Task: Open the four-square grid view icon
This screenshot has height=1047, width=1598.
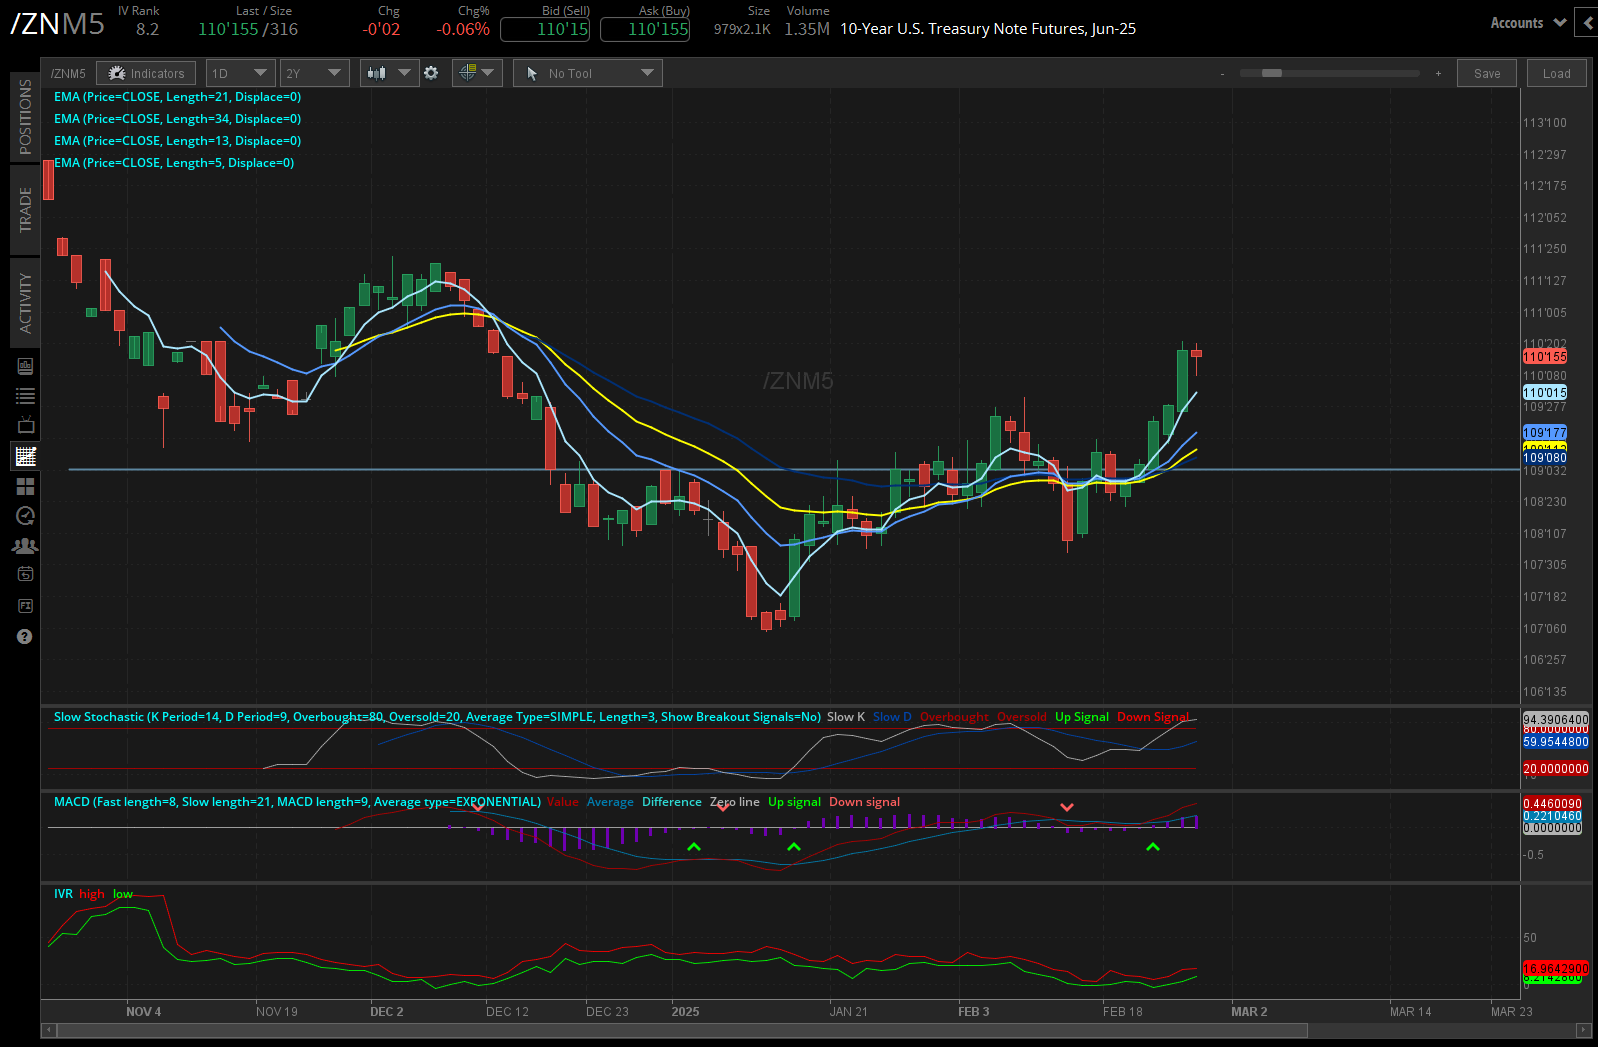Action: [25, 486]
